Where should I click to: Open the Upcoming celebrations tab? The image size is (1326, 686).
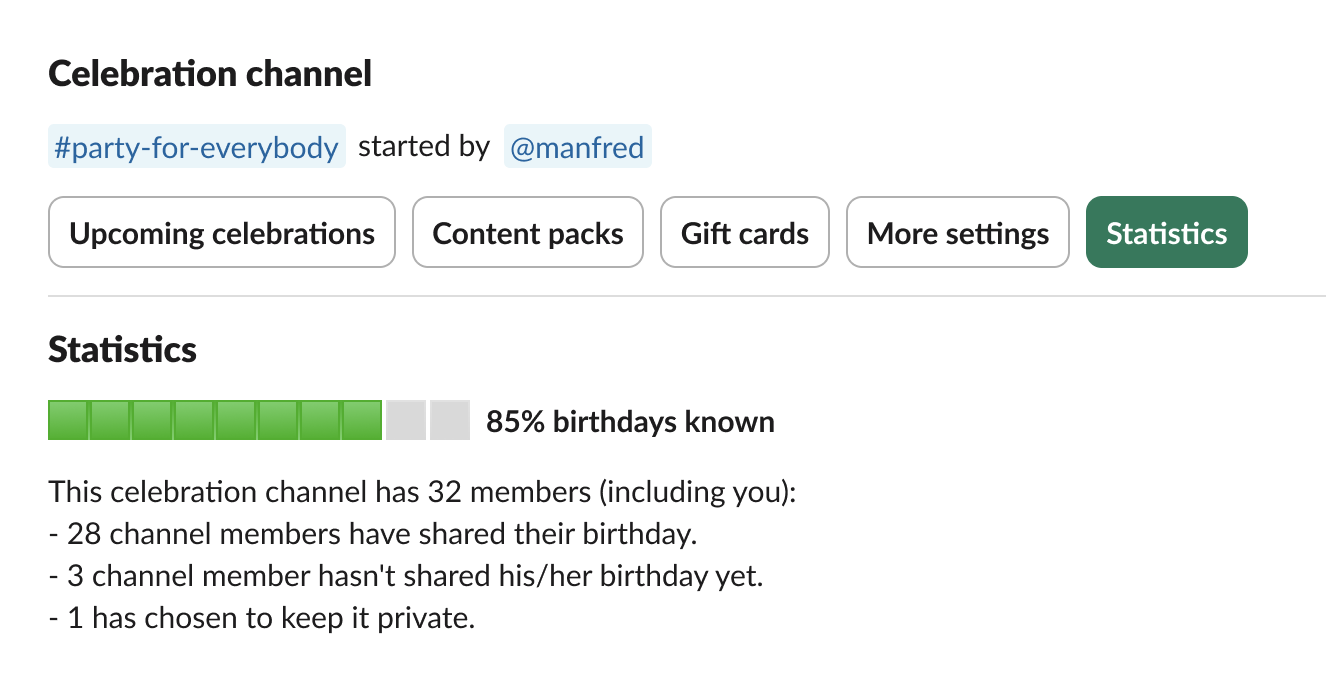221,232
